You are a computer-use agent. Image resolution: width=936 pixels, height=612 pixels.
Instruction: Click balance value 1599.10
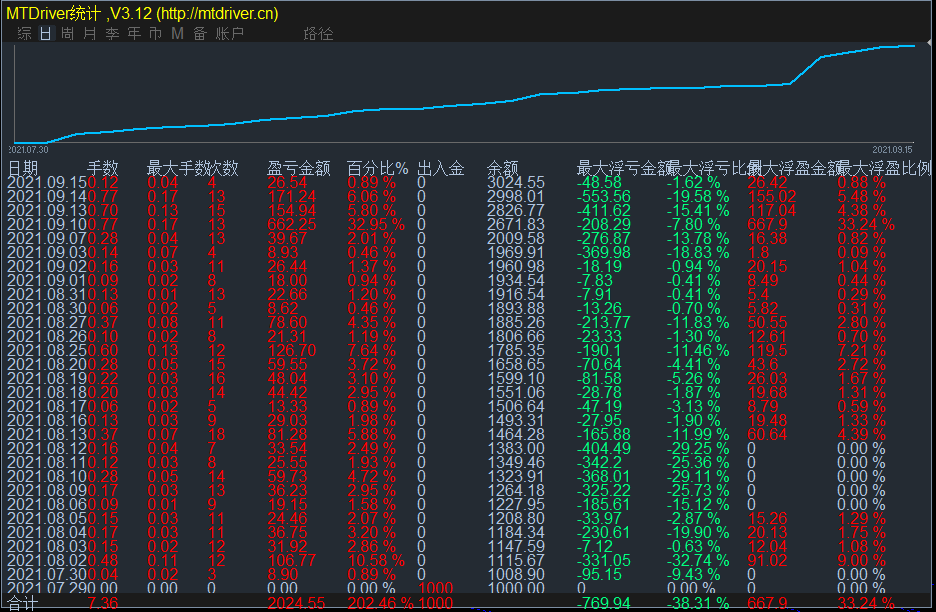[x=516, y=379]
